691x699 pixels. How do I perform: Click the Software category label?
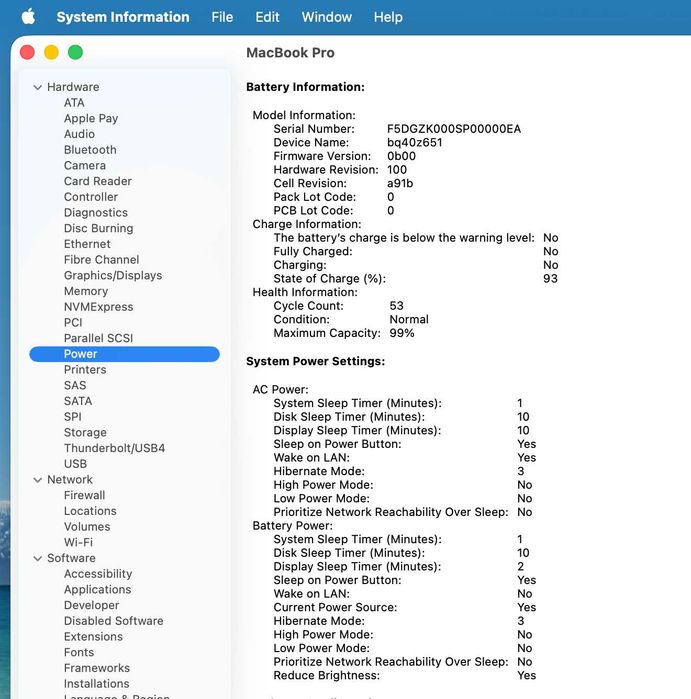(71, 558)
